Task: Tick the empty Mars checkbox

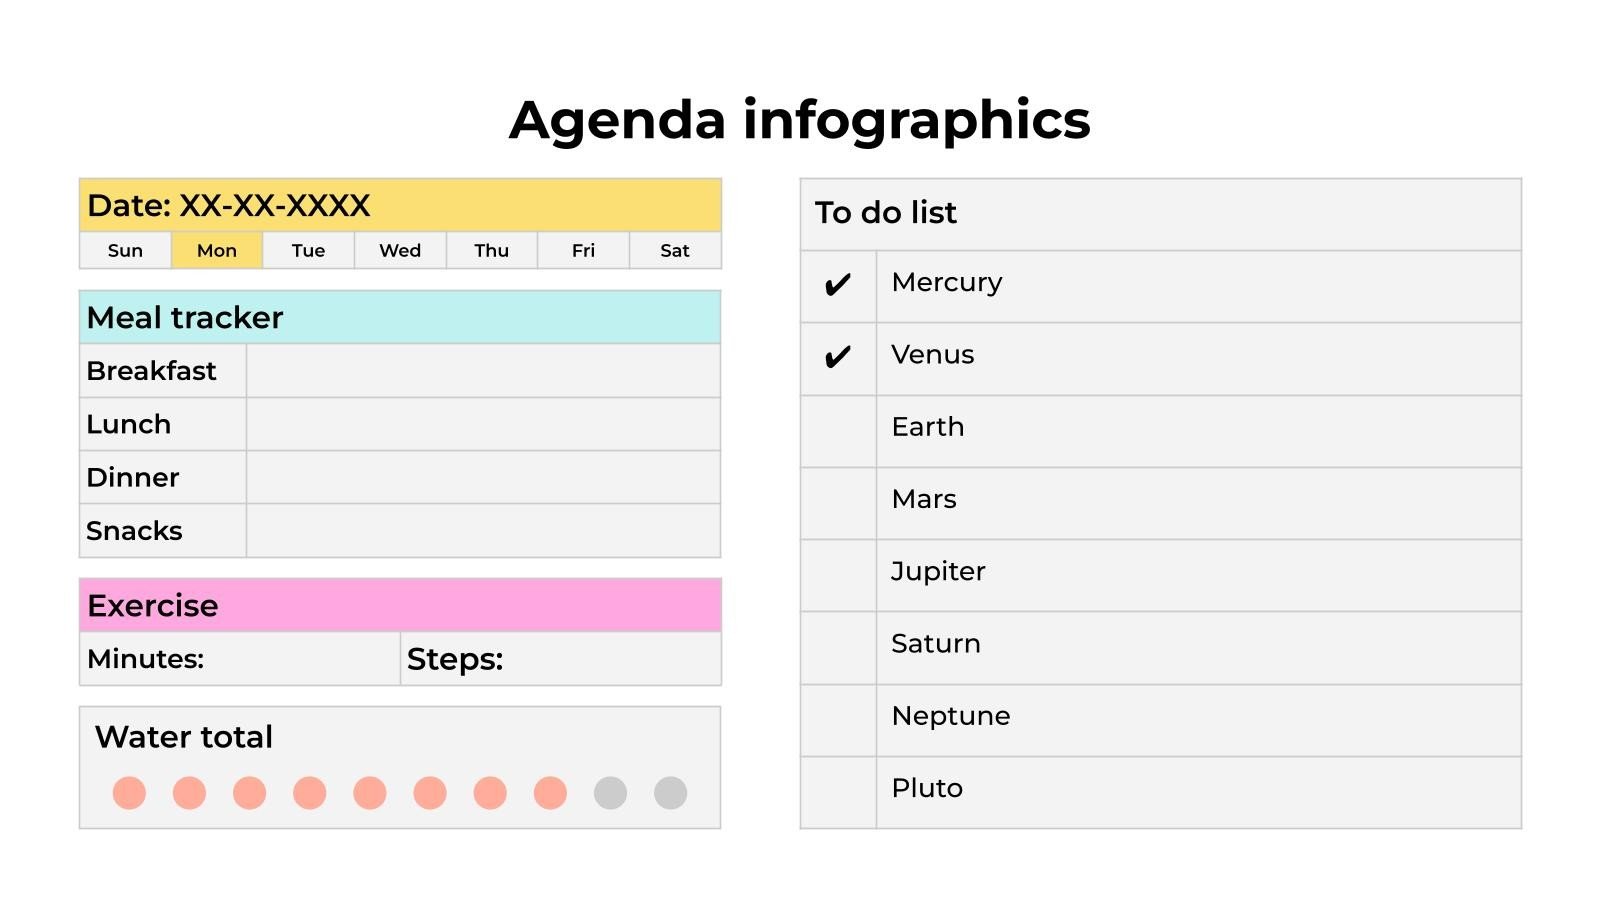Action: (x=838, y=503)
